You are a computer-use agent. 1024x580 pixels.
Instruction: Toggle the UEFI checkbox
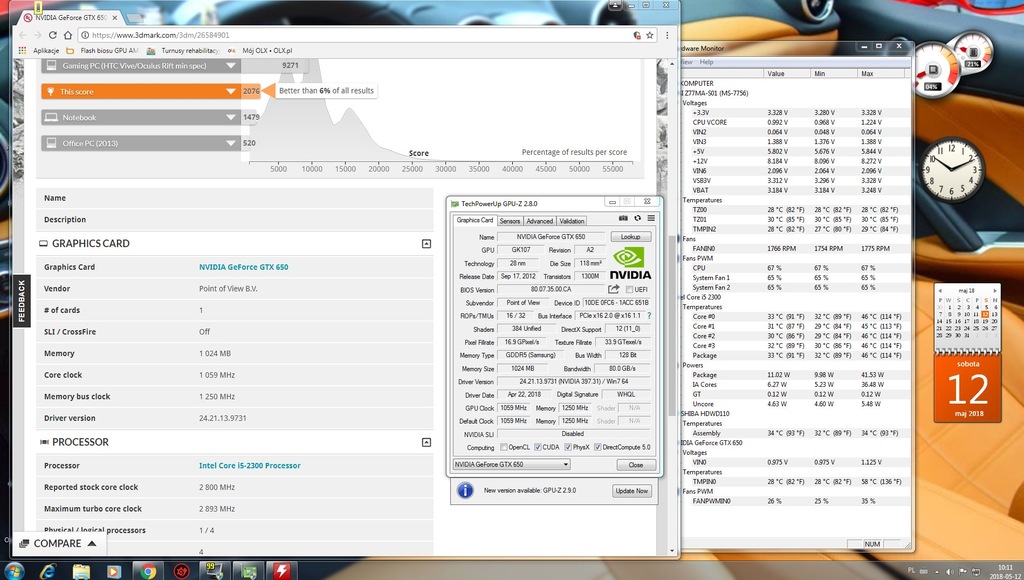(629, 289)
